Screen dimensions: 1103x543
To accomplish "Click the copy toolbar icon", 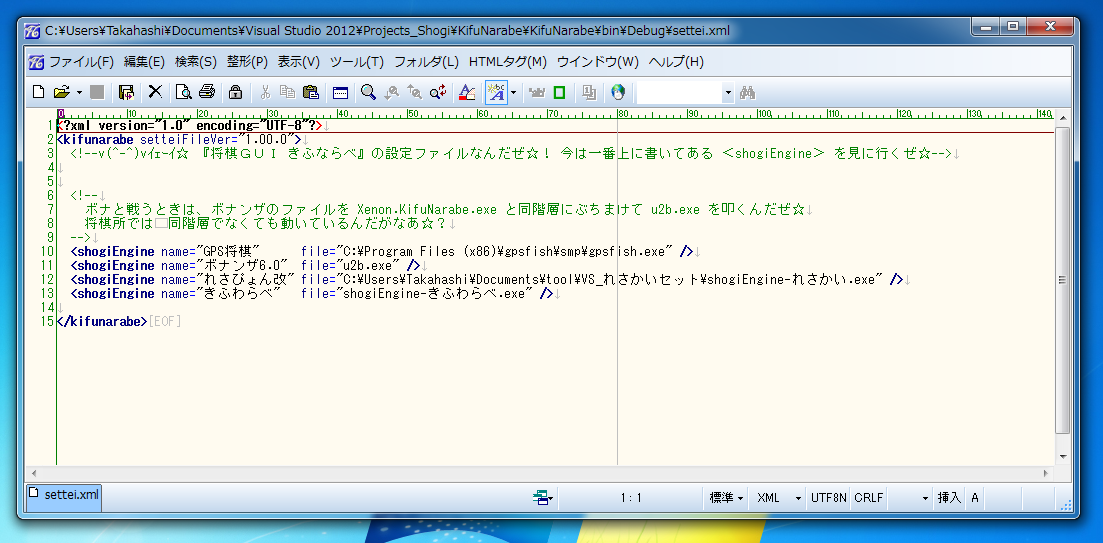I will point(287,92).
